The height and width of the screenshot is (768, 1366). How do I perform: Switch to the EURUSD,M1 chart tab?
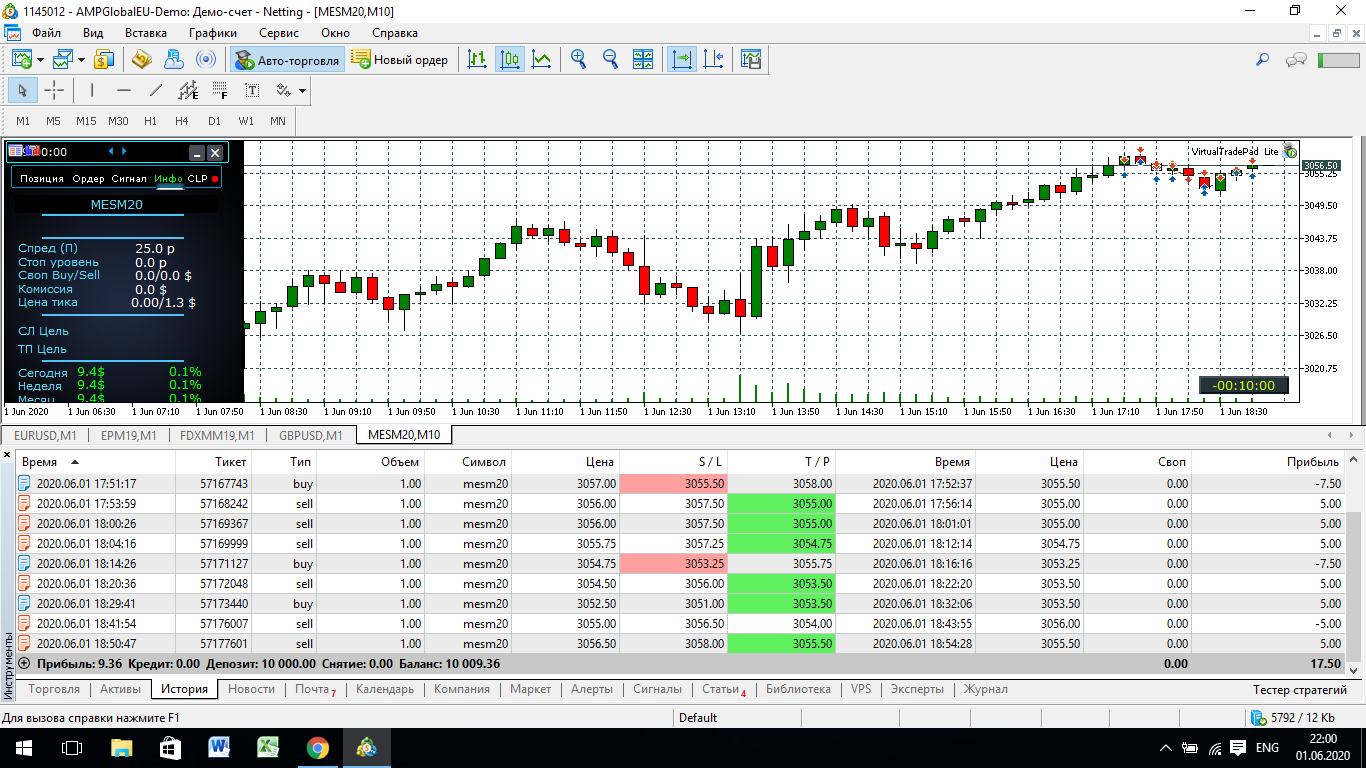click(45, 435)
